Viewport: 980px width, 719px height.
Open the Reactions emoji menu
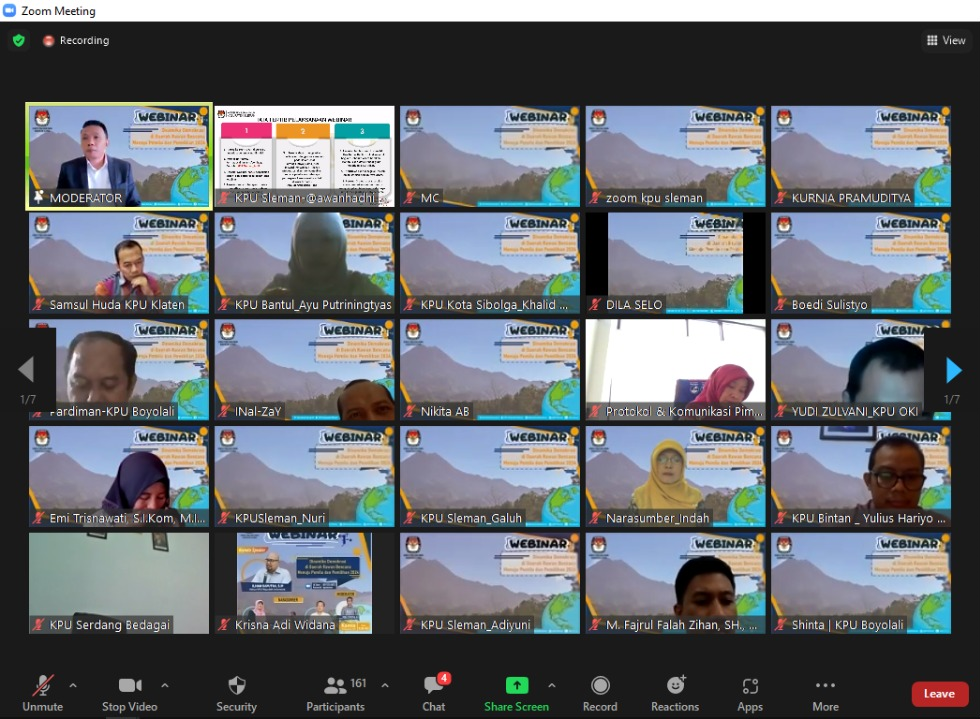coord(675,692)
